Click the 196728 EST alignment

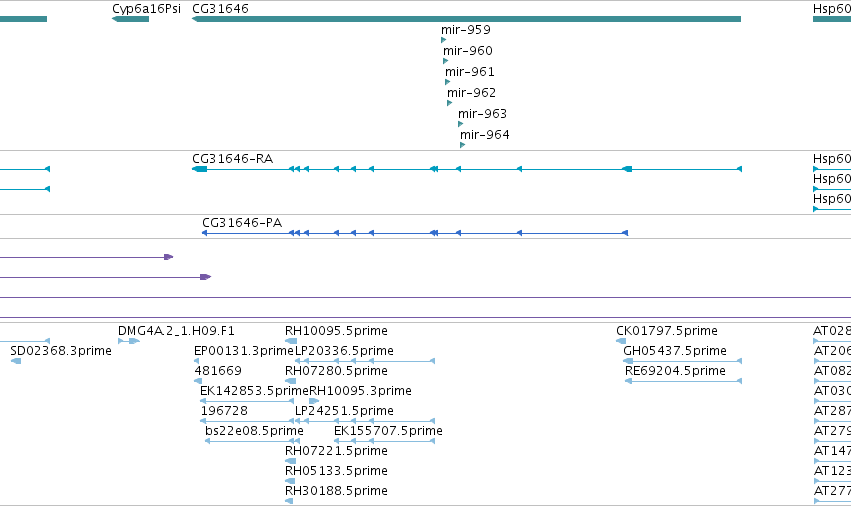click(247, 421)
